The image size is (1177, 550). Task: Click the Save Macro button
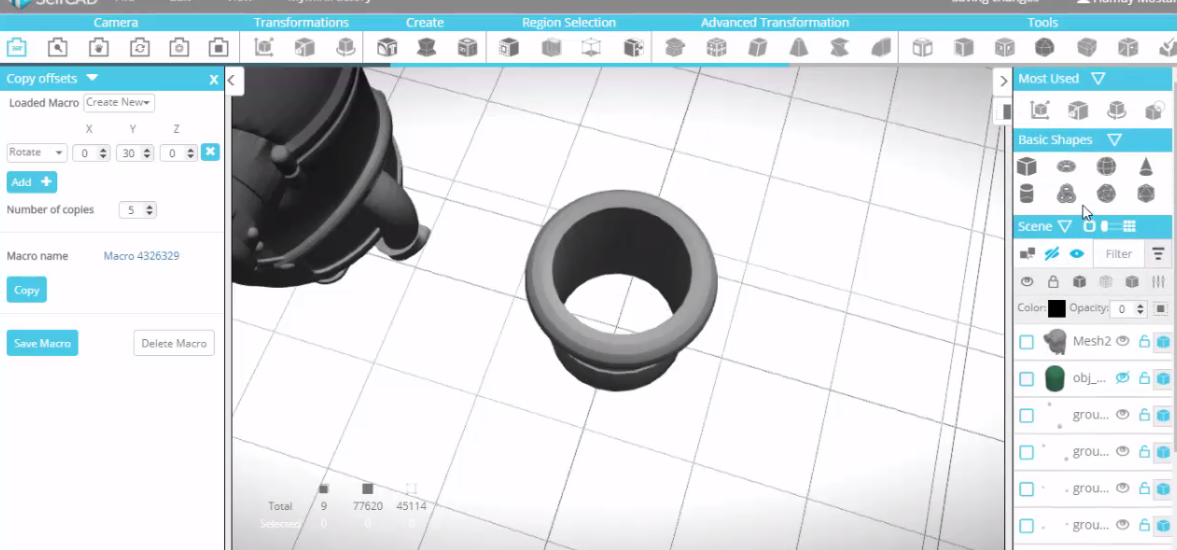click(x=42, y=343)
